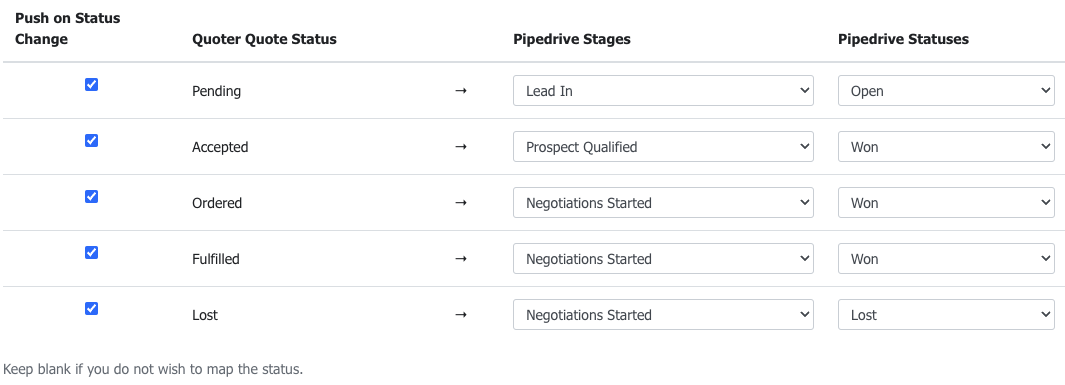Toggle the Fulfilled row push checkbox
Screen dimensions: 1065x385
click(91, 253)
